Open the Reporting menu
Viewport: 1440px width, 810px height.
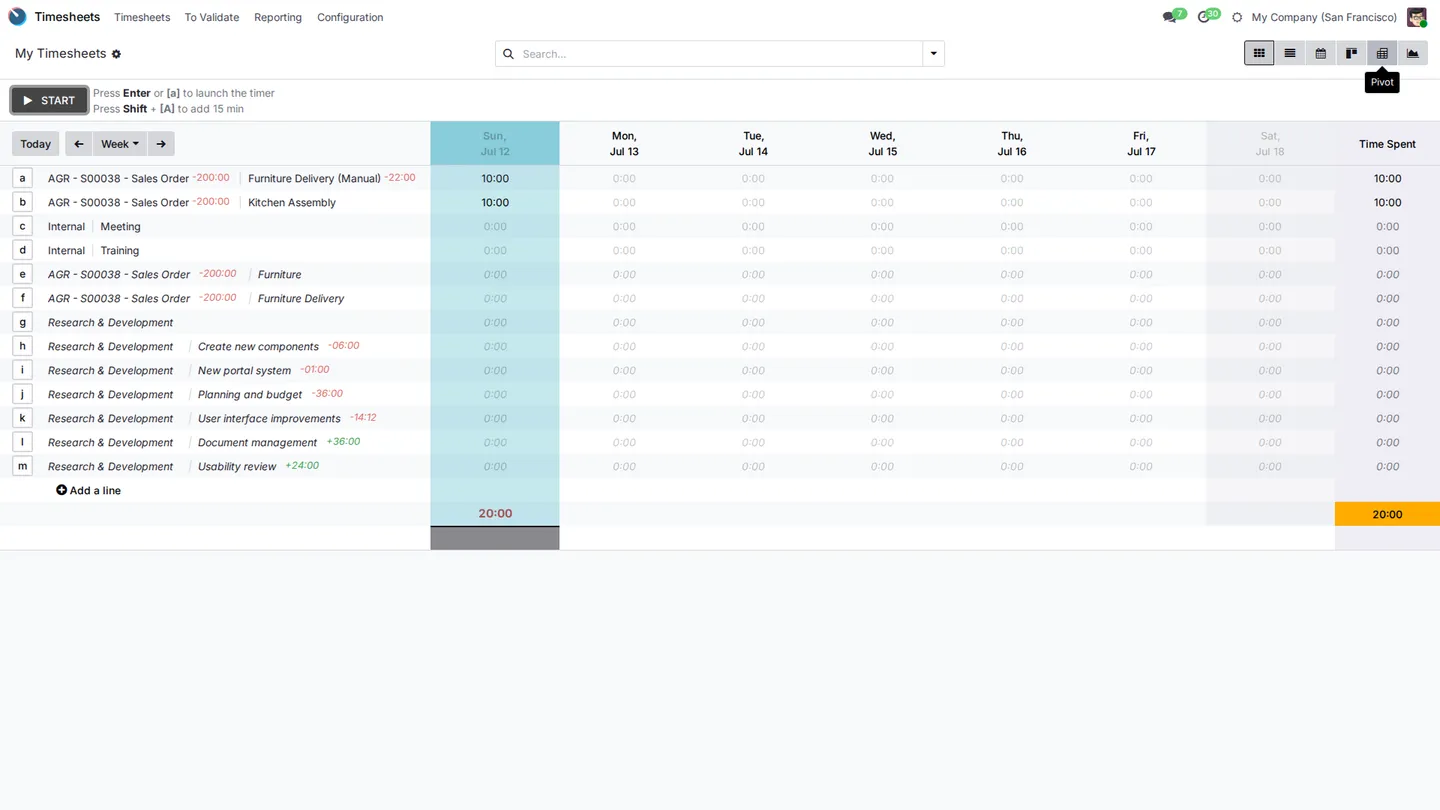278,17
